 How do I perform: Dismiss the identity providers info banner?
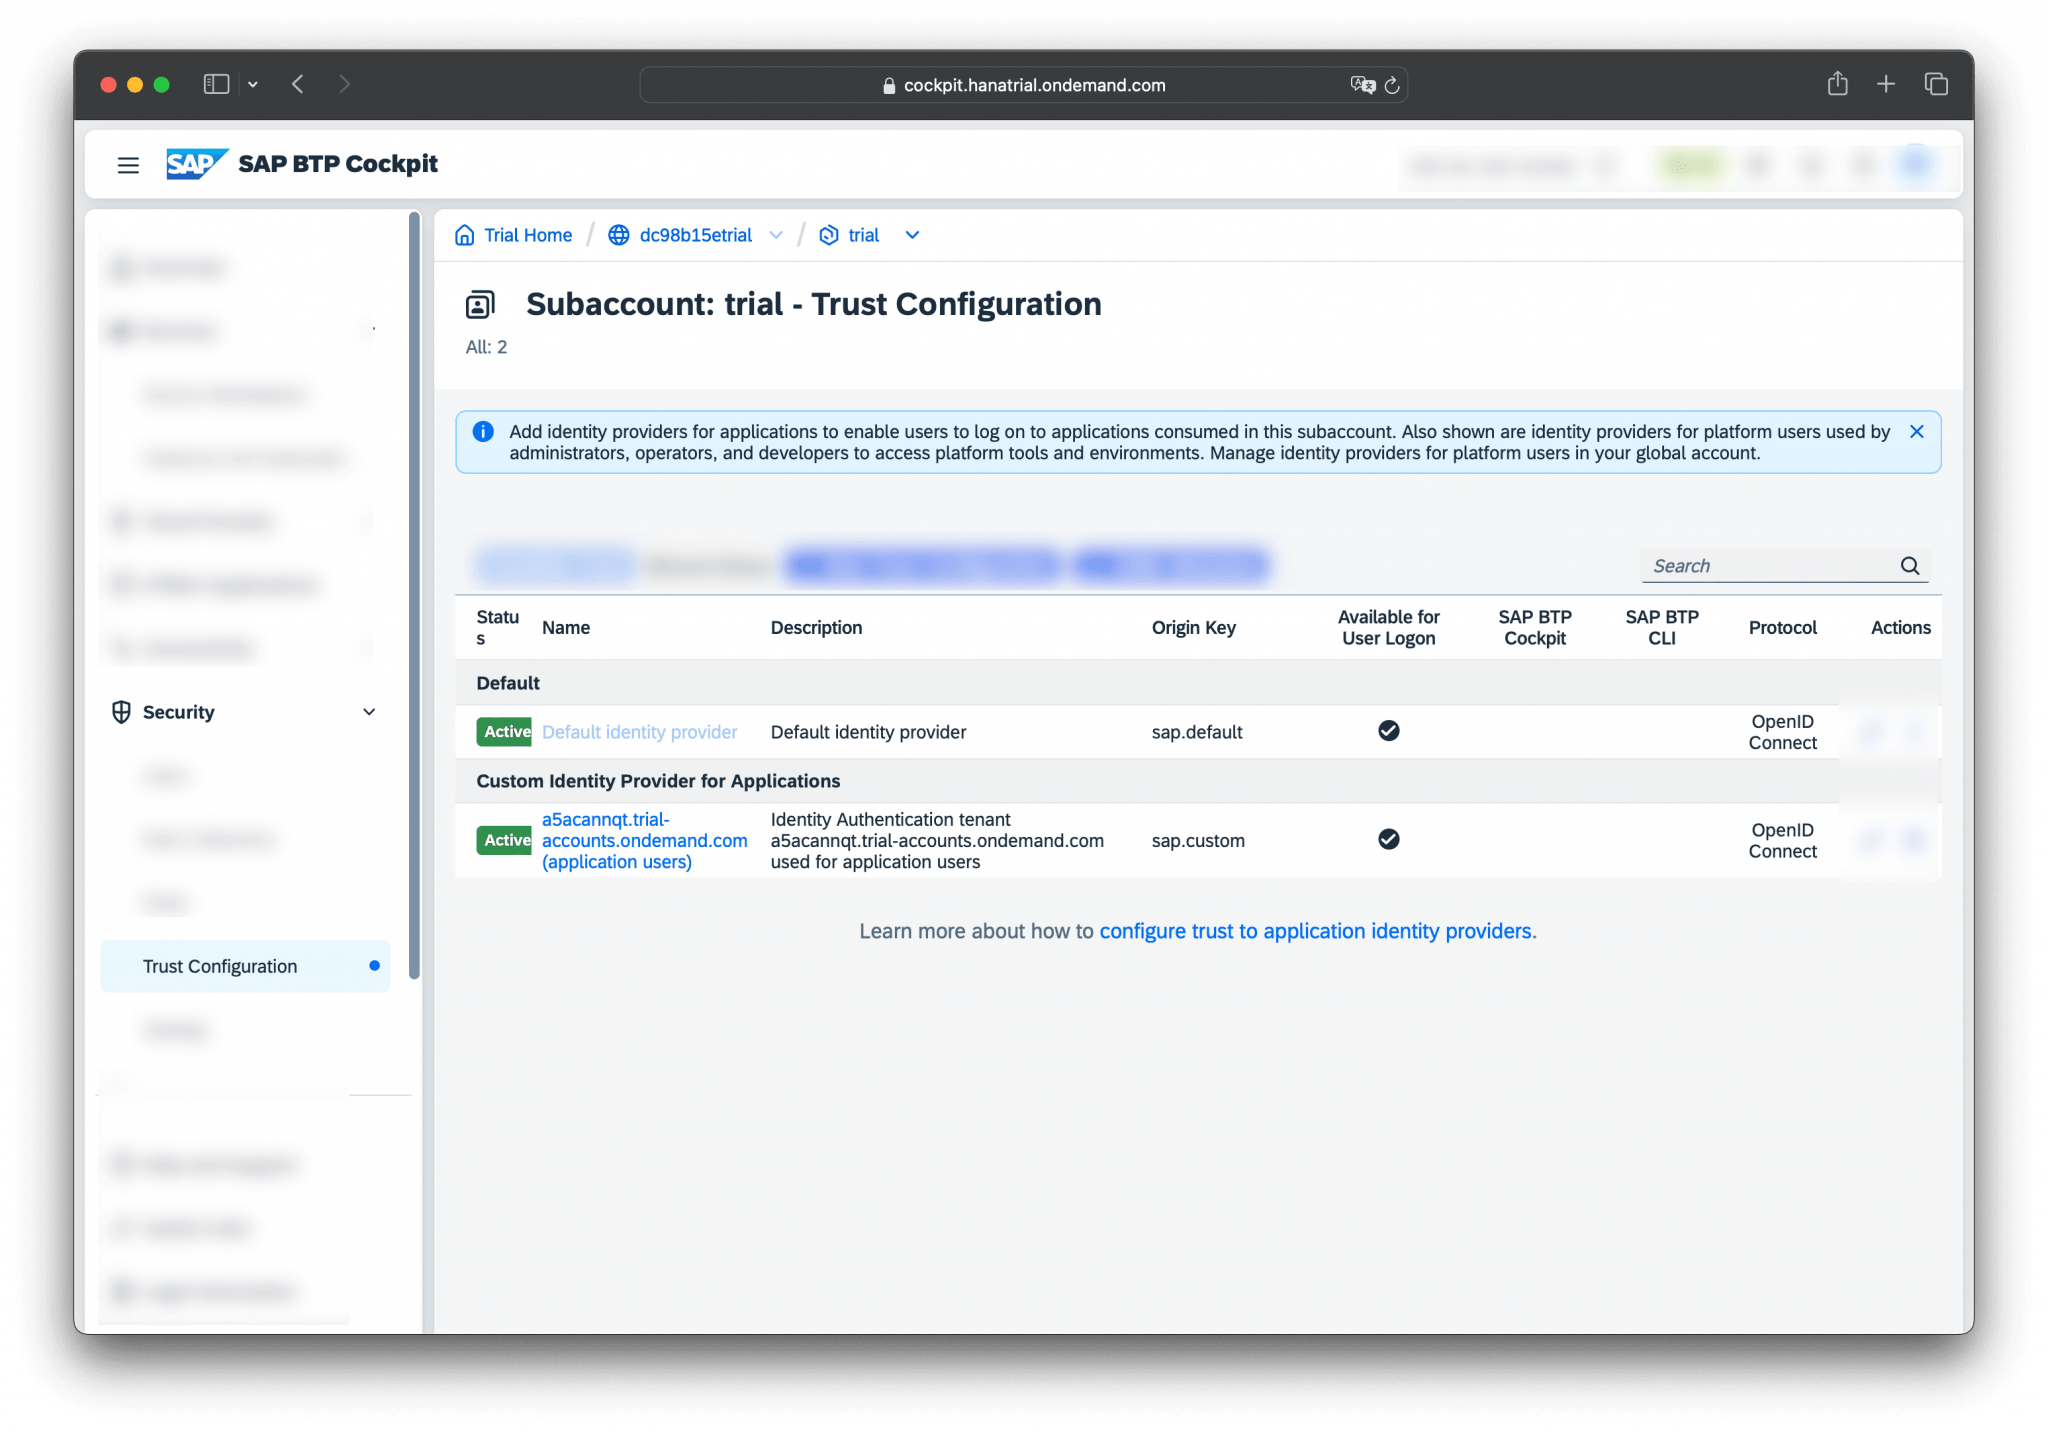[1917, 431]
